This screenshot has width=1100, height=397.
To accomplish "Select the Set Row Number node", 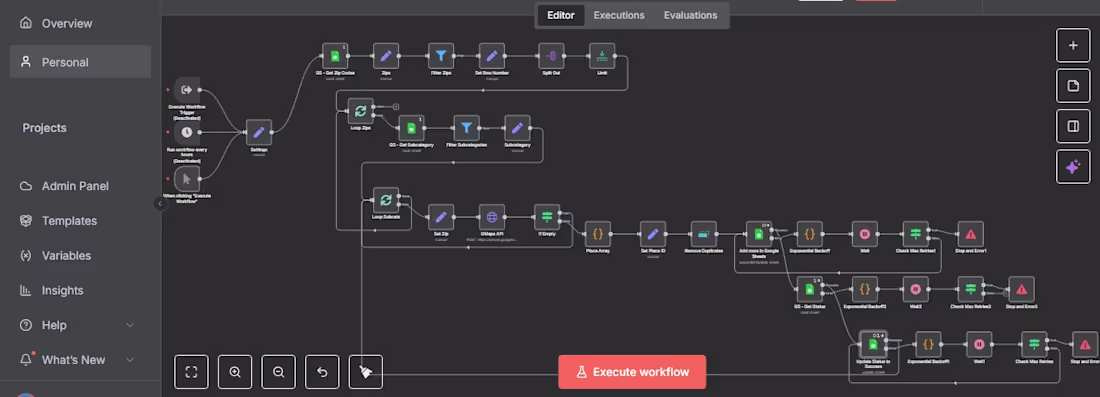I will click(492, 55).
